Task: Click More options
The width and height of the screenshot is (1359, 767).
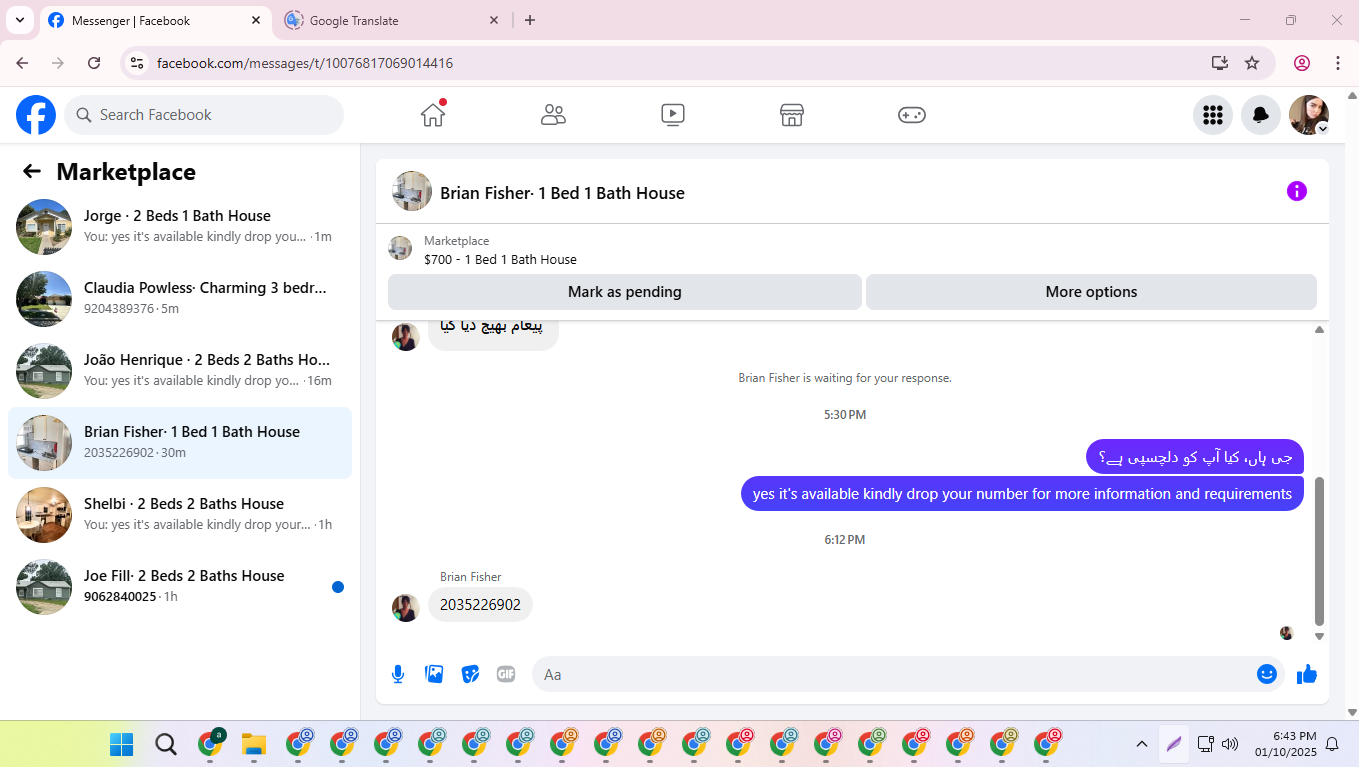Action: [x=1091, y=292]
